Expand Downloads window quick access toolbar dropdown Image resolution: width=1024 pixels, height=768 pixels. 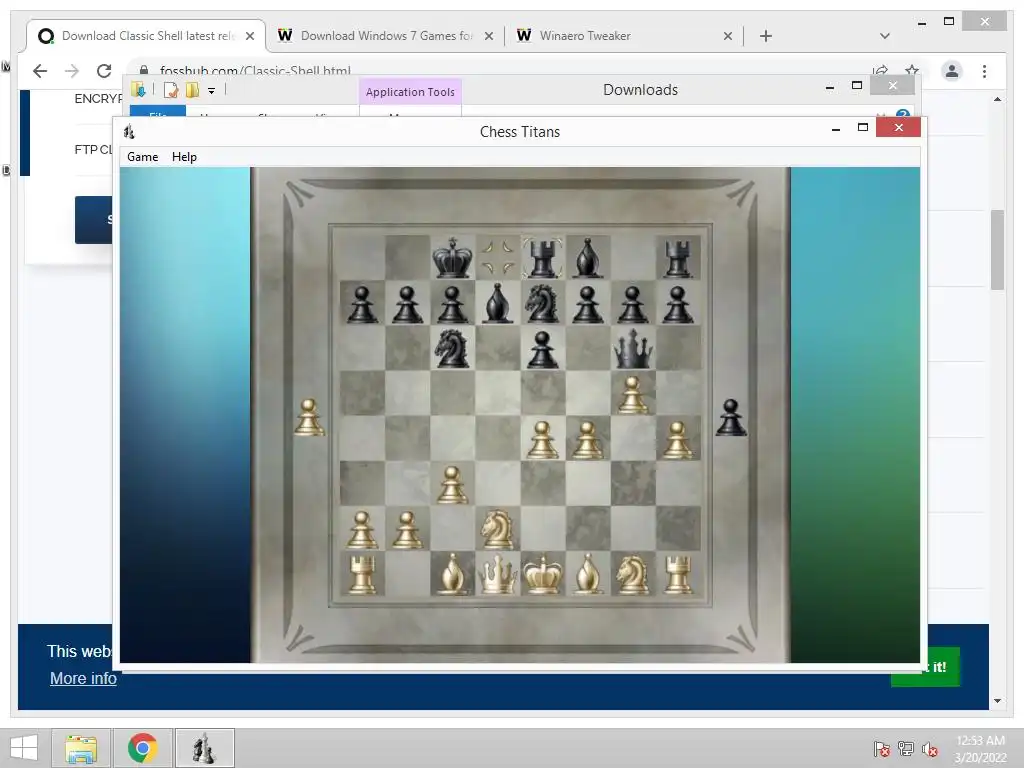coord(212,91)
